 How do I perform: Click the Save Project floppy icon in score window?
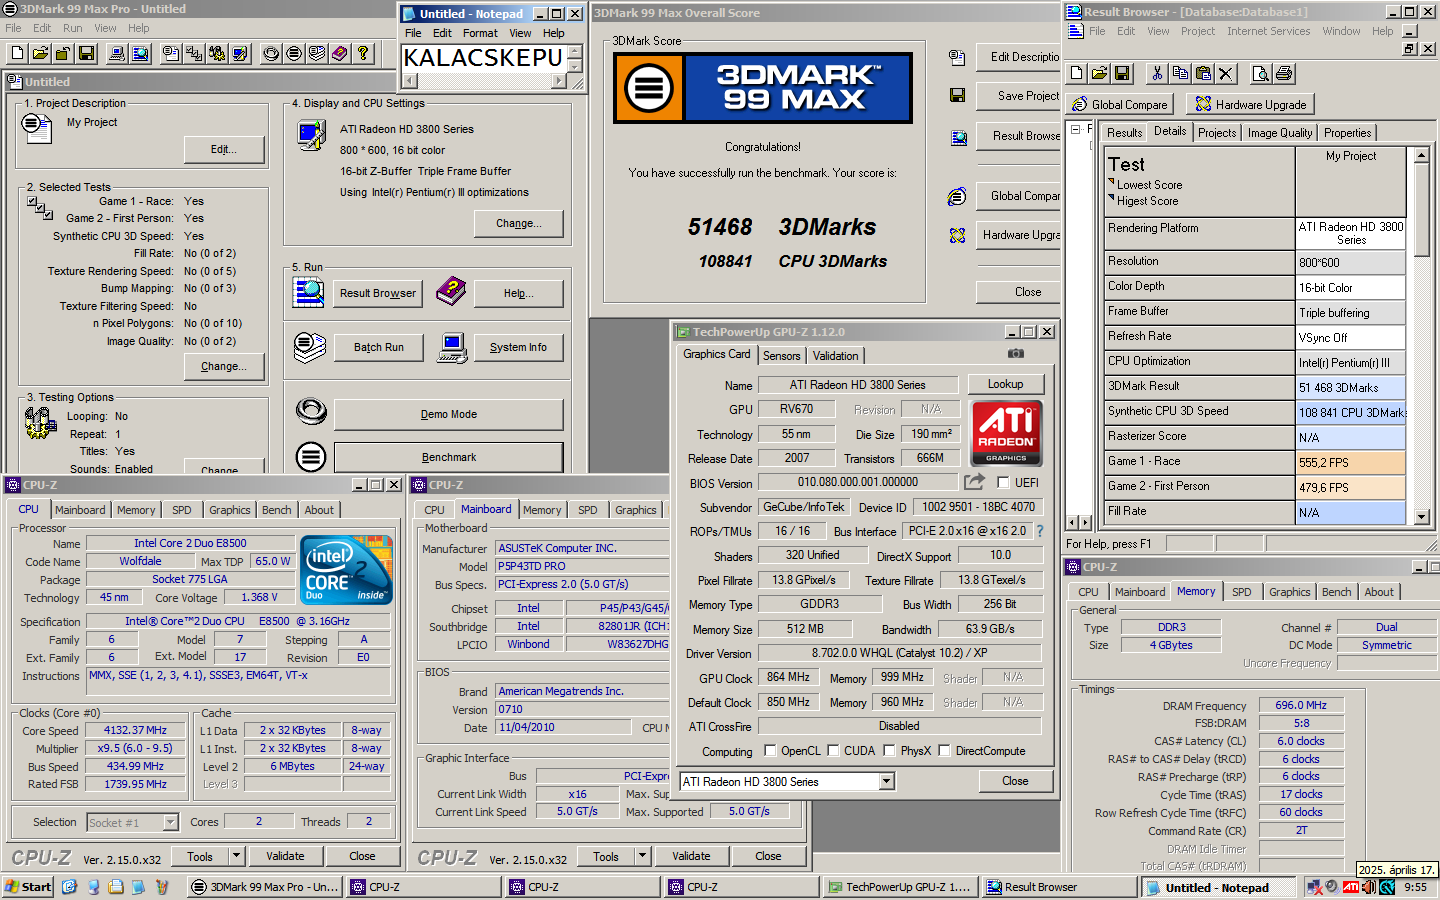click(x=957, y=95)
